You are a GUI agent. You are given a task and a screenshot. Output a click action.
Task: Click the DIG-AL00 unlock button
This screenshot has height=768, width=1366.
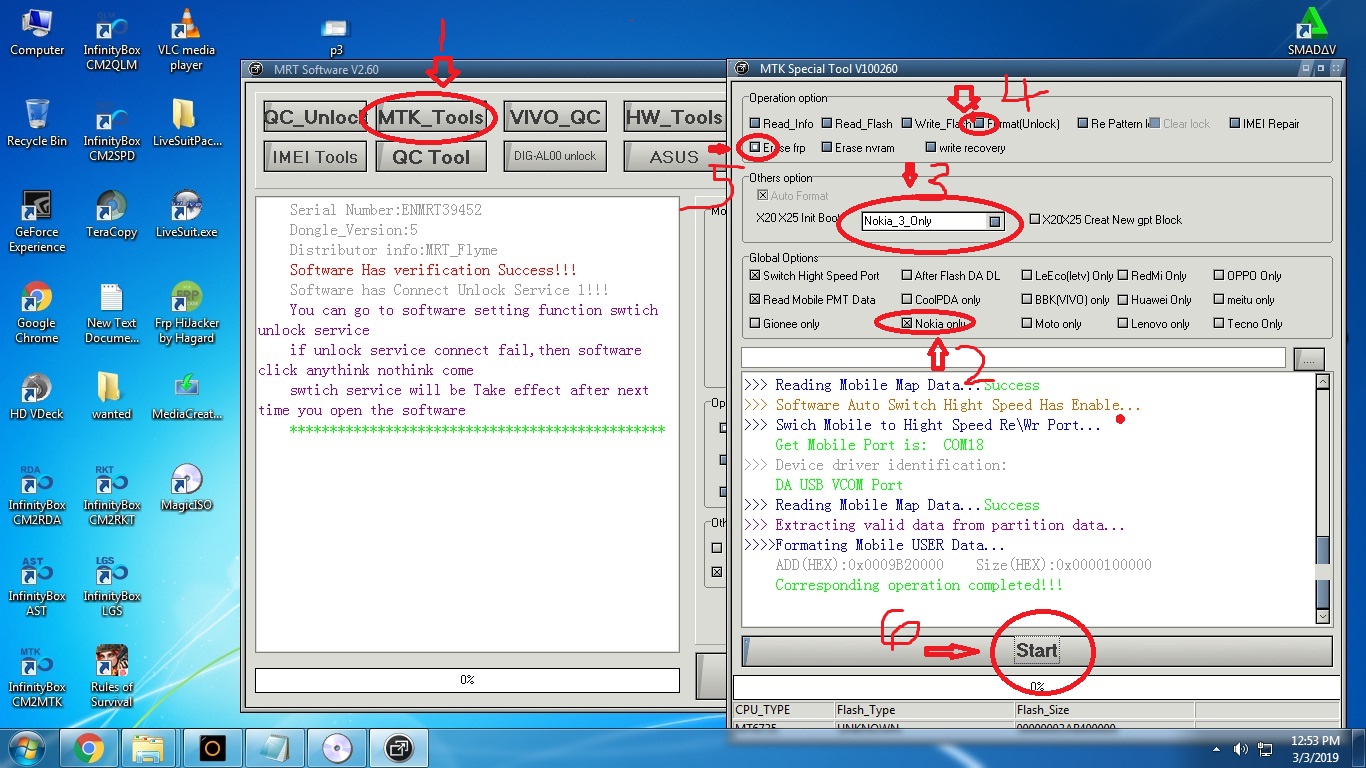[555, 156]
